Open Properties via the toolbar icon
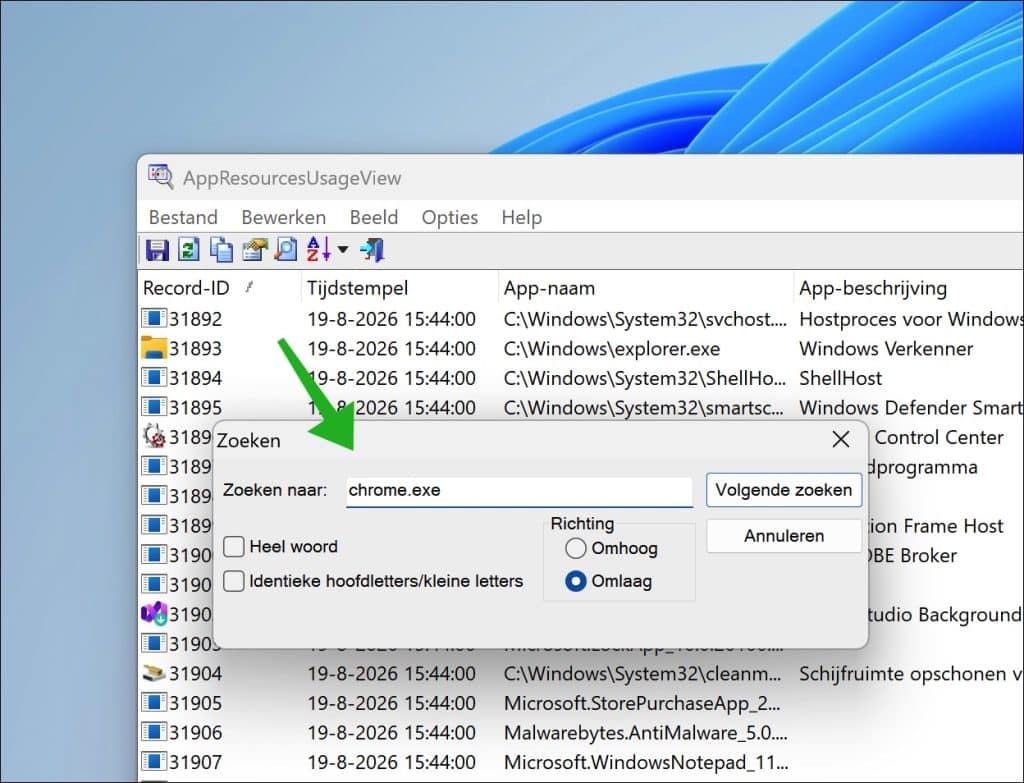1024x783 pixels. pos(255,249)
